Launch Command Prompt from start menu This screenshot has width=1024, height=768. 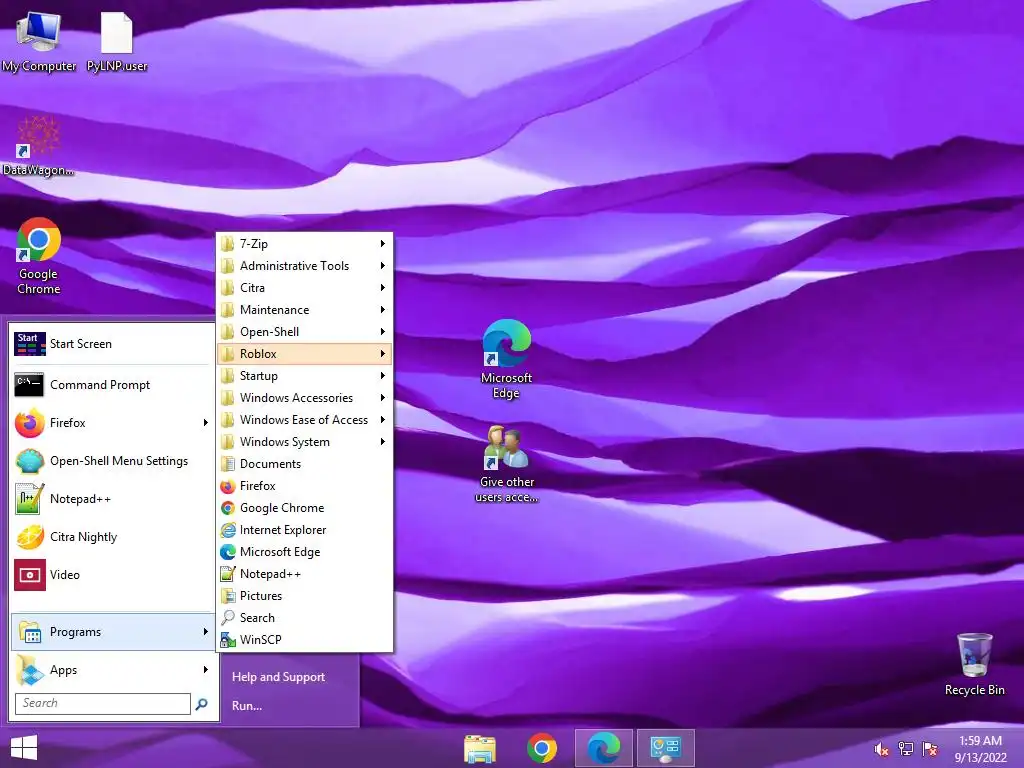[113, 385]
